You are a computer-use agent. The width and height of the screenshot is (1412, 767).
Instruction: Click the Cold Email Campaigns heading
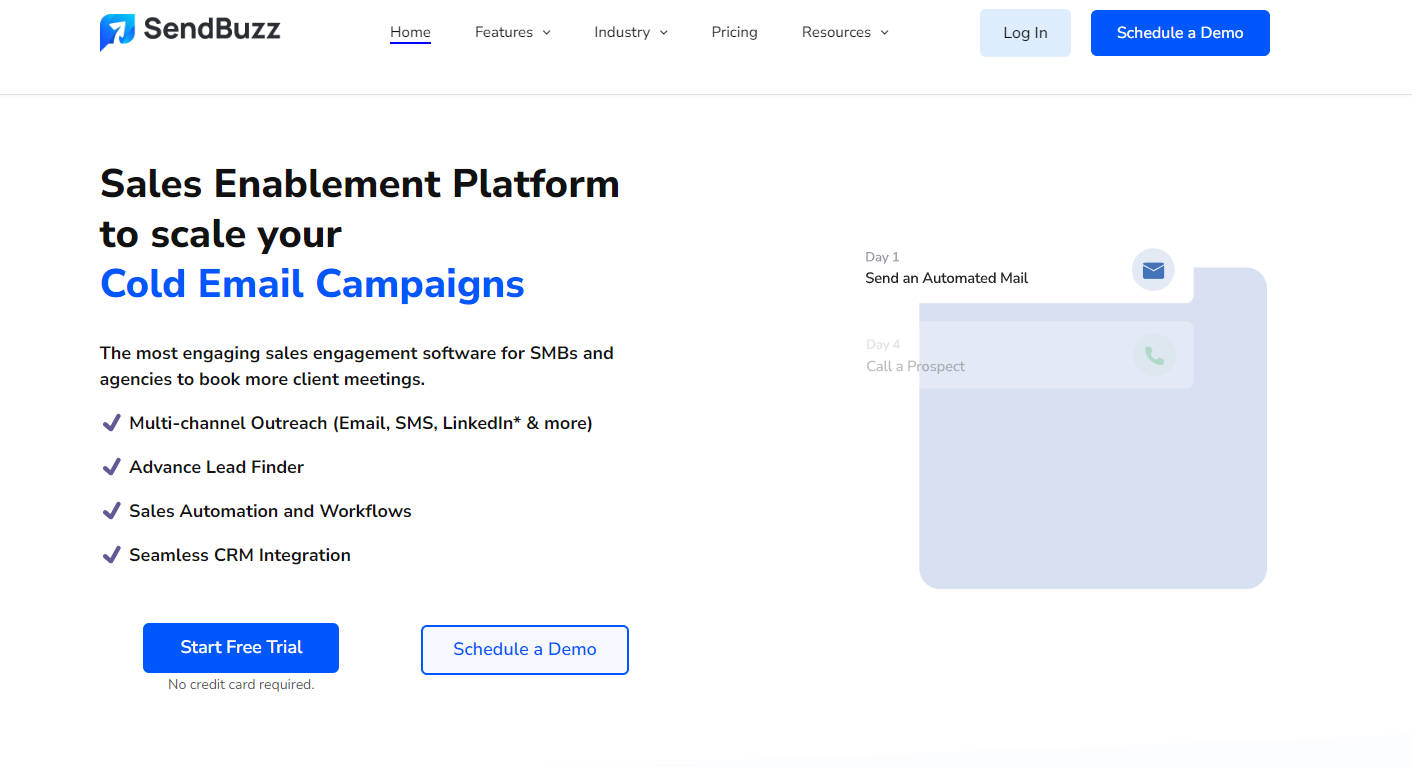312,284
